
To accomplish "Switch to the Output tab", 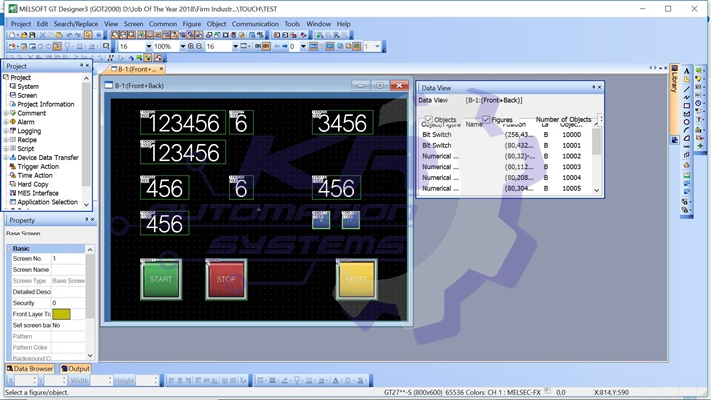I will tap(76, 369).
